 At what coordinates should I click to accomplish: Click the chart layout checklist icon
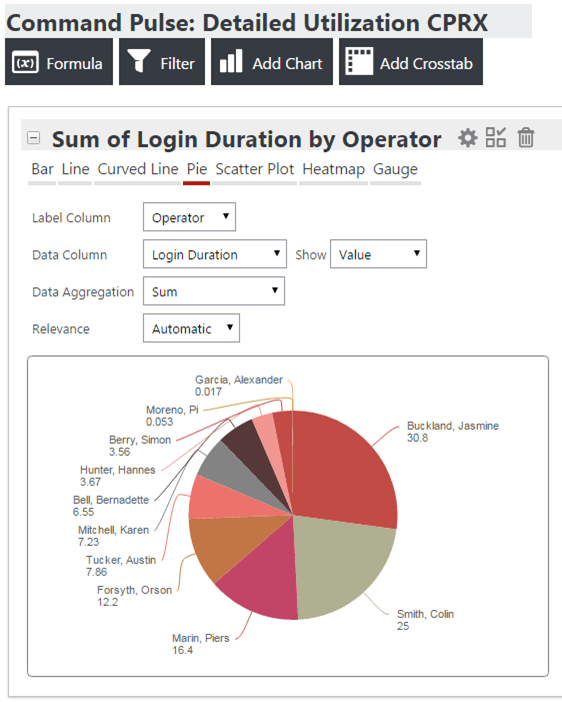pyautogui.click(x=496, y=137)
